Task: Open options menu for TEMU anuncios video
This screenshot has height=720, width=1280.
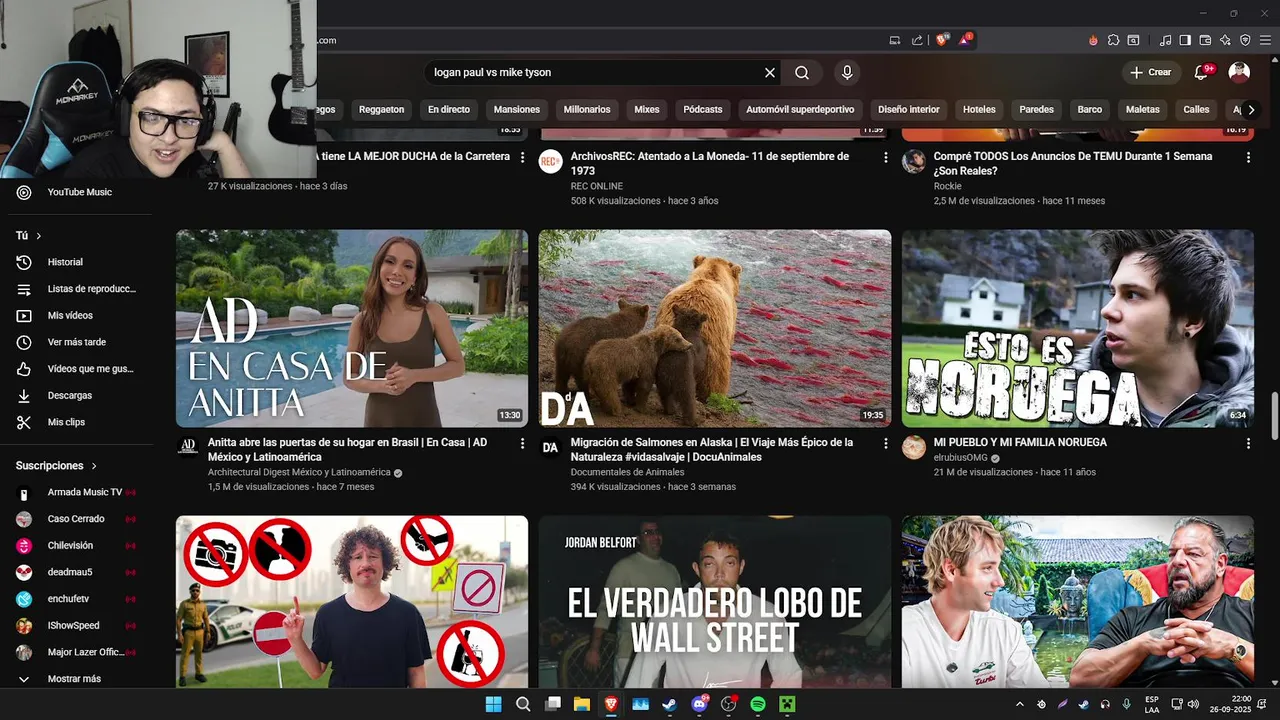Action: [1248, 157]
